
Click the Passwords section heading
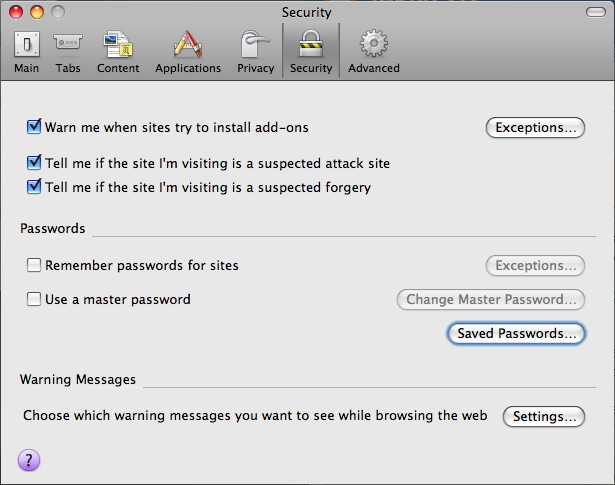(x=53, y=228)
